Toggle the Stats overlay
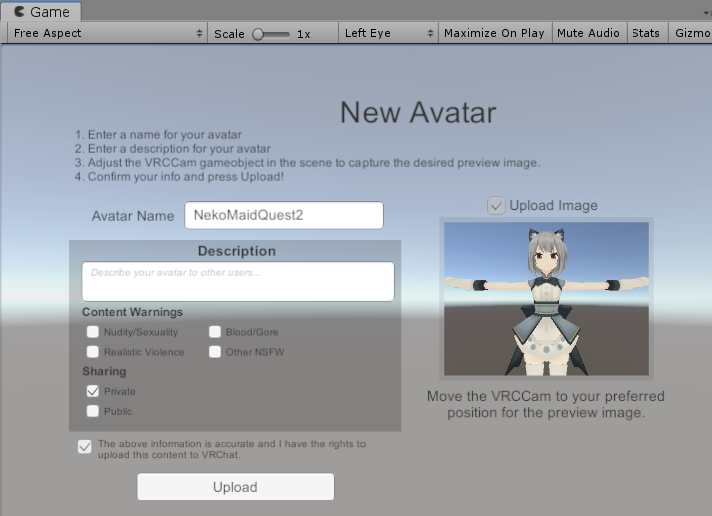The height and width of the screenshot is (516, 712). 646,33
